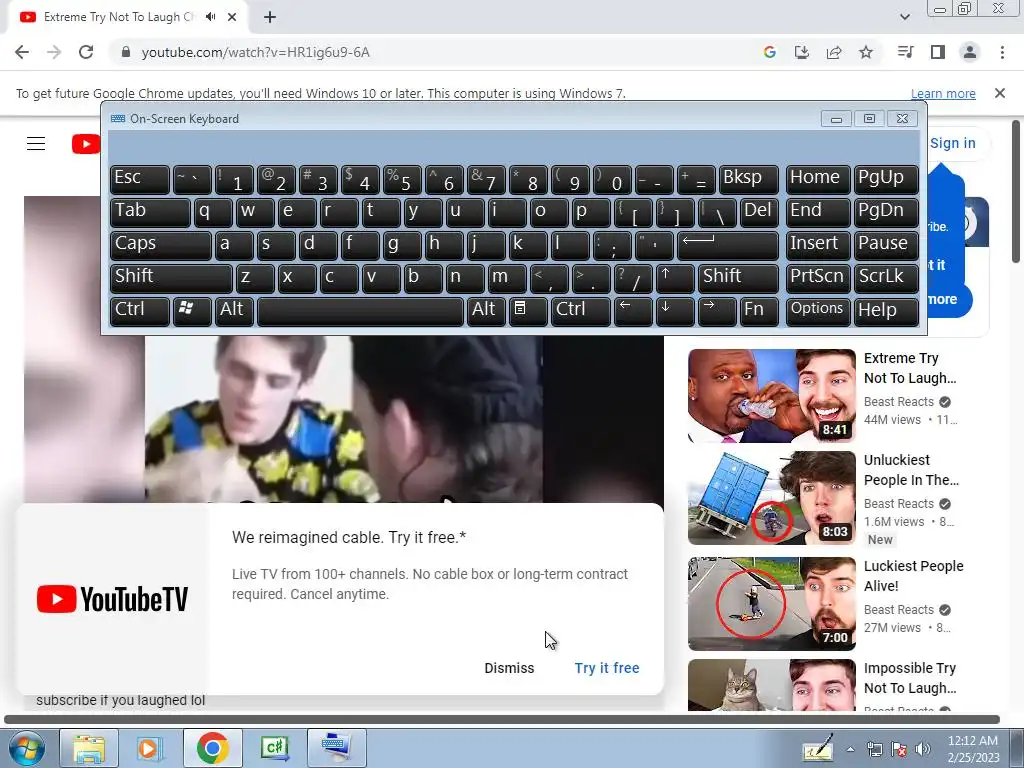Go back using the browser back arrow
Image resolution: width=1024 pixels, height=768 pixels.
click(x=22, y=52)
